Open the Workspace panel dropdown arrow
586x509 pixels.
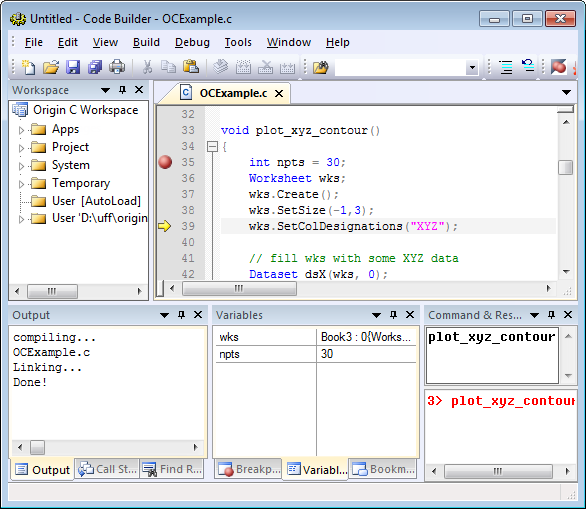tap(105, 90)
